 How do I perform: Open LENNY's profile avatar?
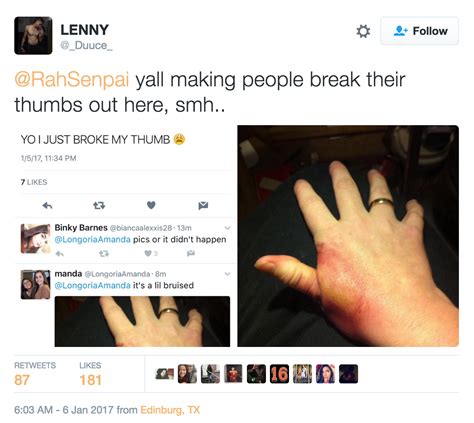point(33,35)
